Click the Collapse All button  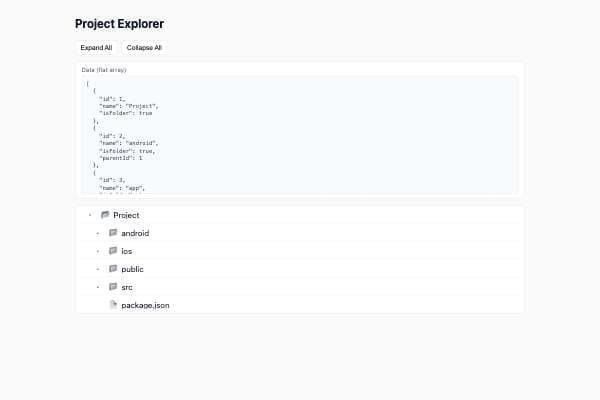(x=144, y=48)
